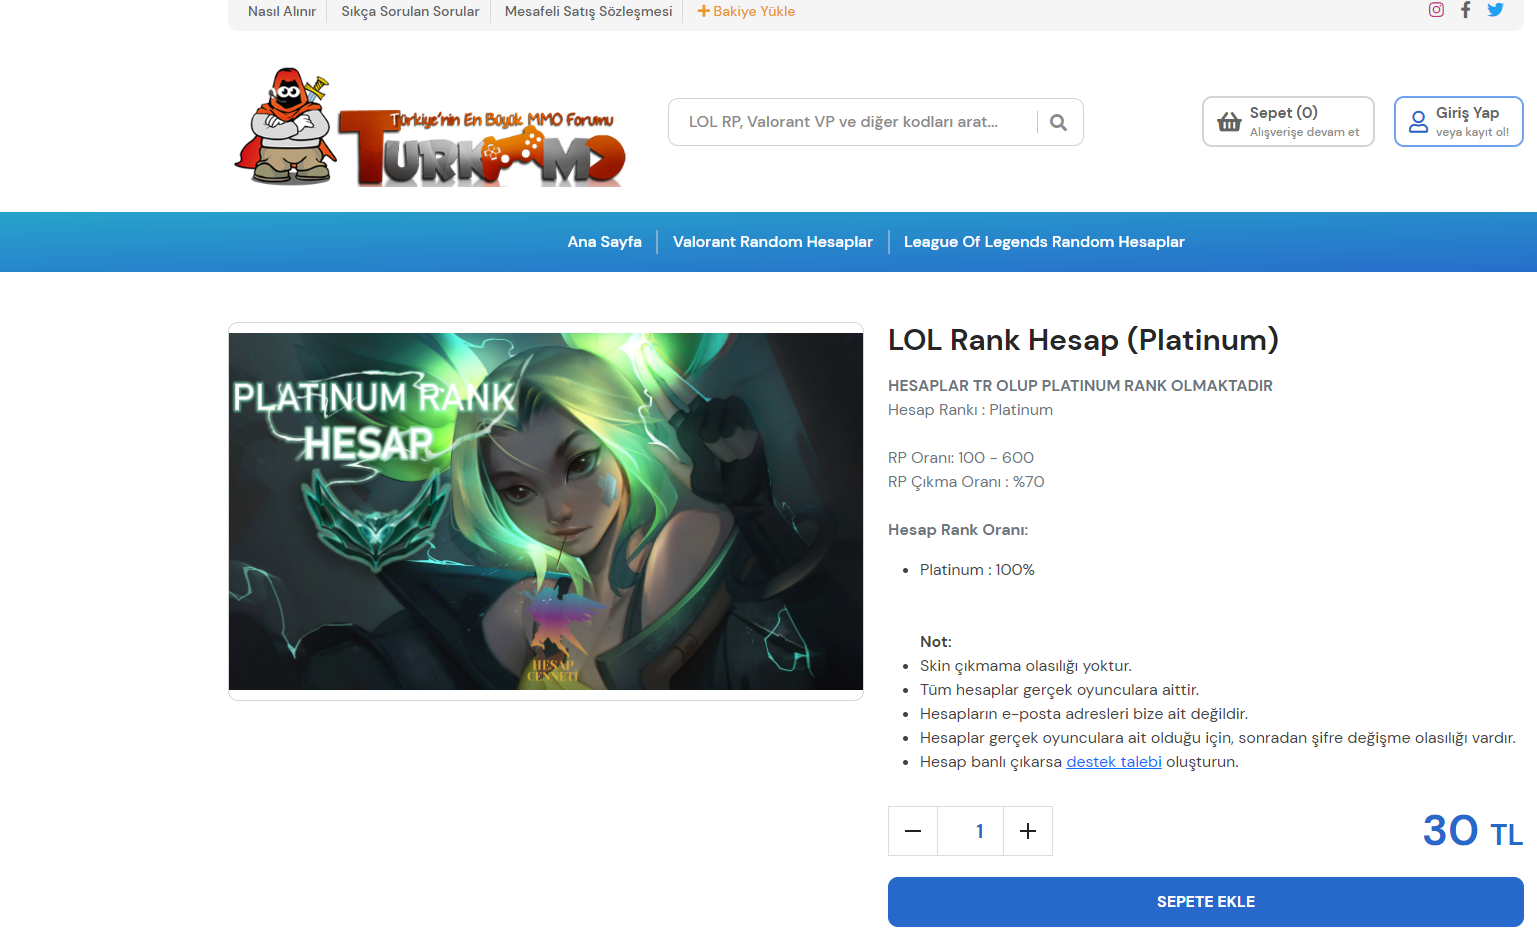1537x950 pixels.
Task: Click the search magnifier icon
Action: click(1059, 122)
